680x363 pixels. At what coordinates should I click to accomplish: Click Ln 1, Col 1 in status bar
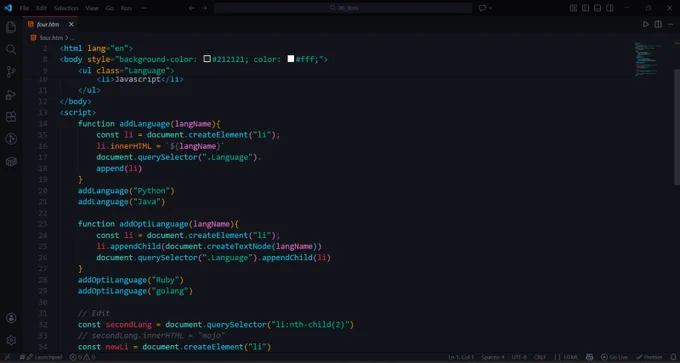[461, 357]
